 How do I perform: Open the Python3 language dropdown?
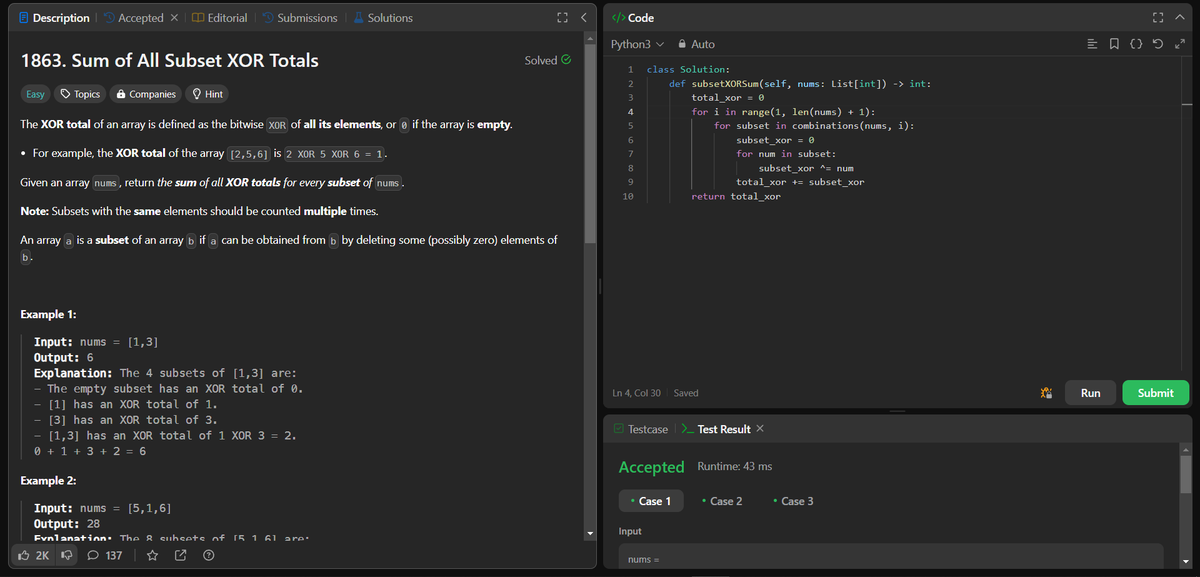coord(637,44)
